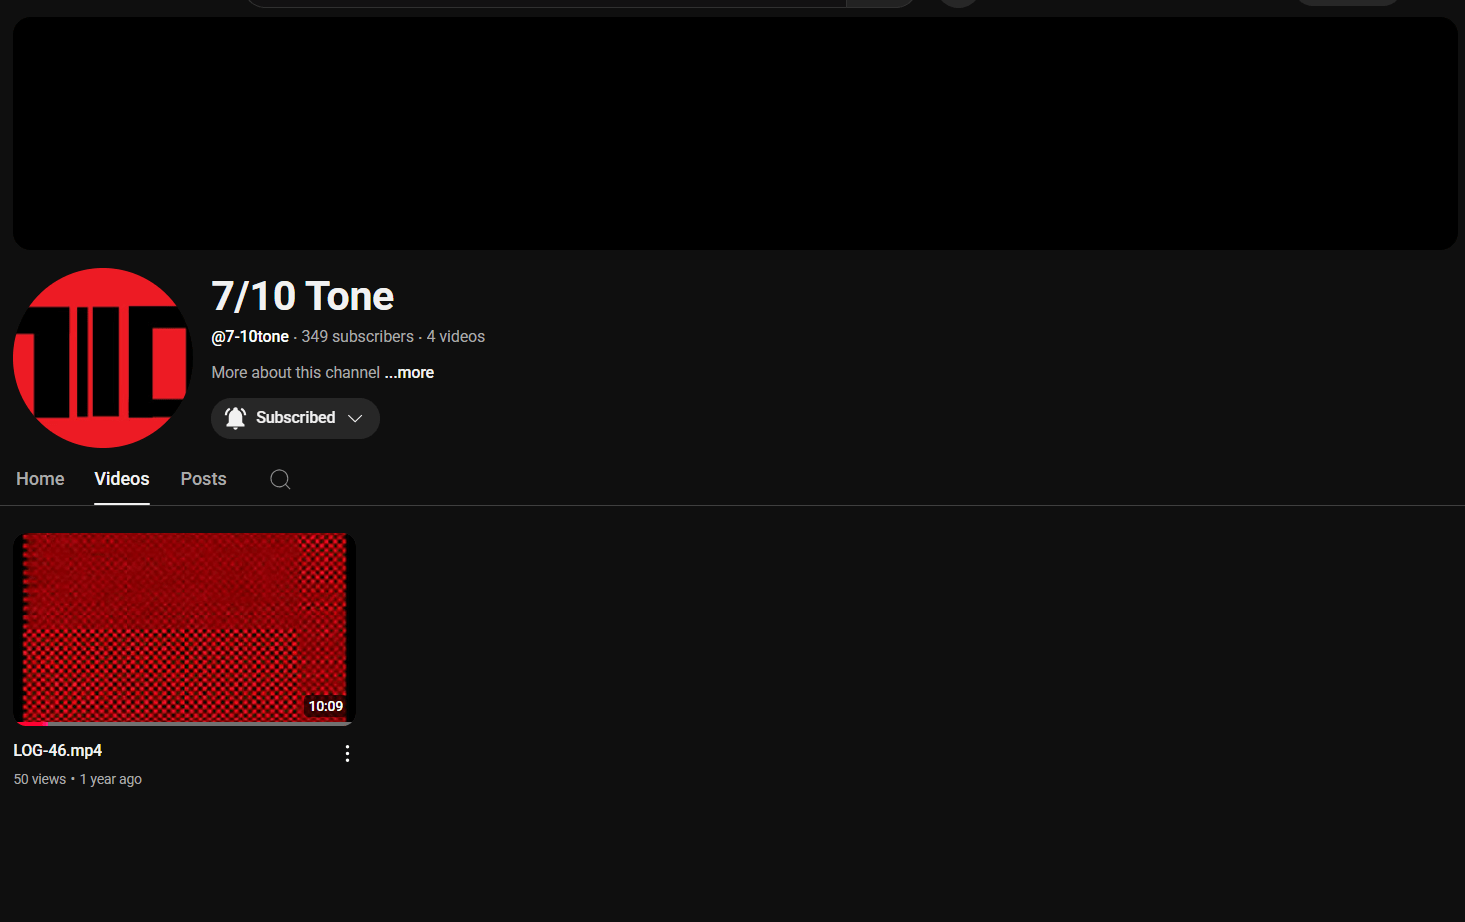Viewport: 1465px width, 922px height.
Task: Click the red watch progress bar under thumbnail
Action: pos(33,722)
